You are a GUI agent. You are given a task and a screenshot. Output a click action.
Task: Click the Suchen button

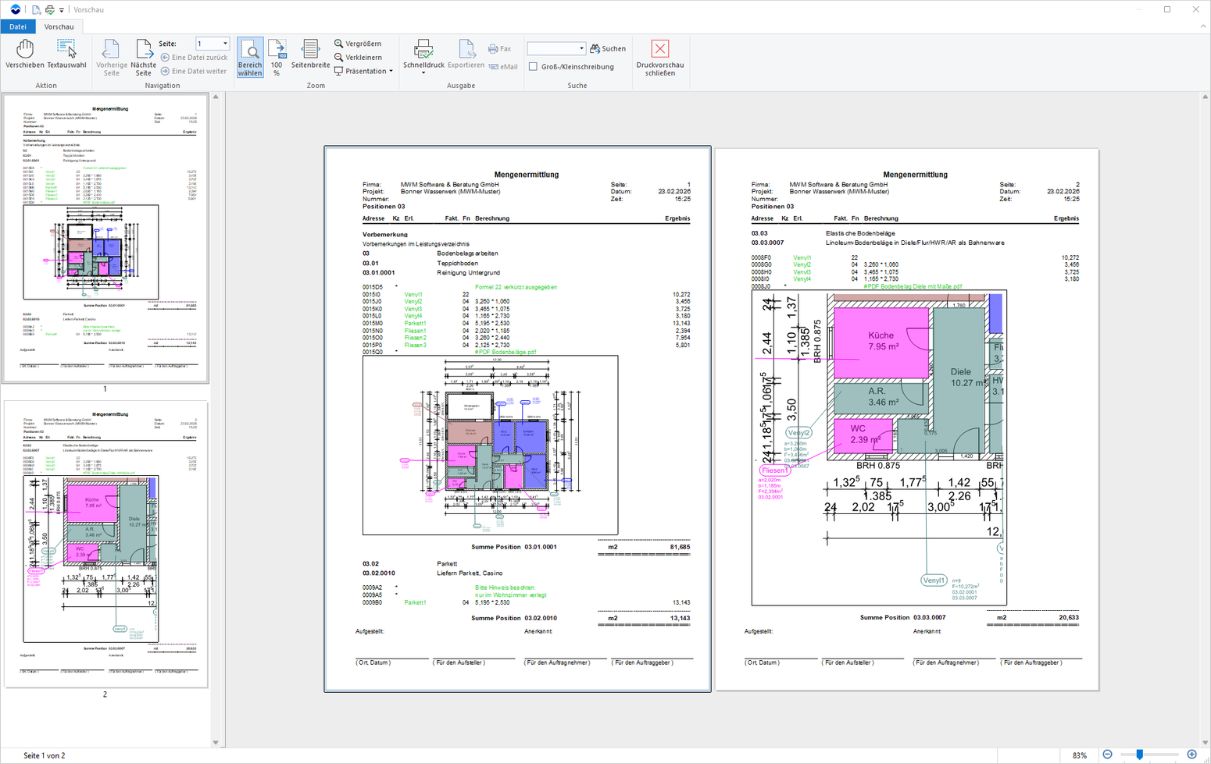coord(607,48)
